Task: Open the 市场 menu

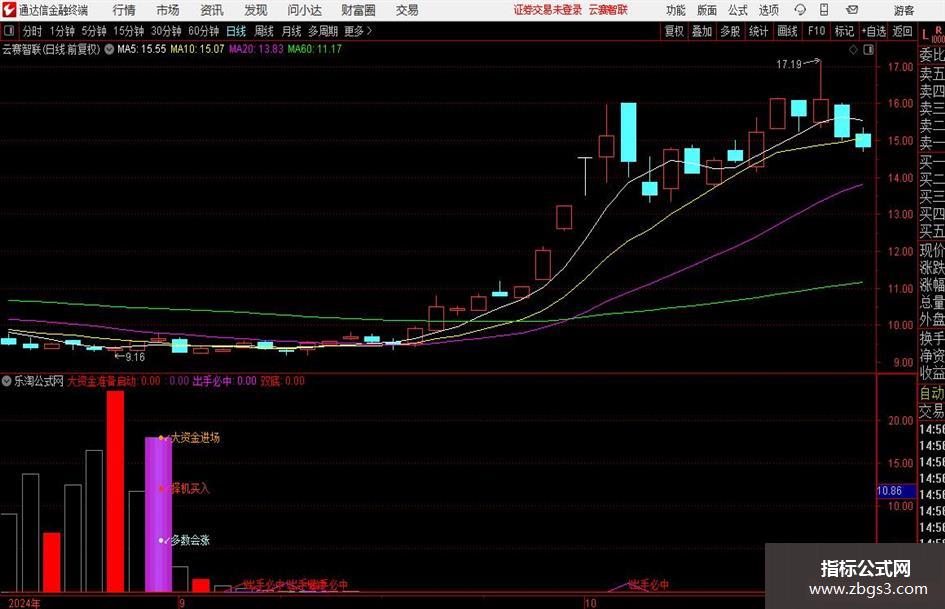Action: 168,10
